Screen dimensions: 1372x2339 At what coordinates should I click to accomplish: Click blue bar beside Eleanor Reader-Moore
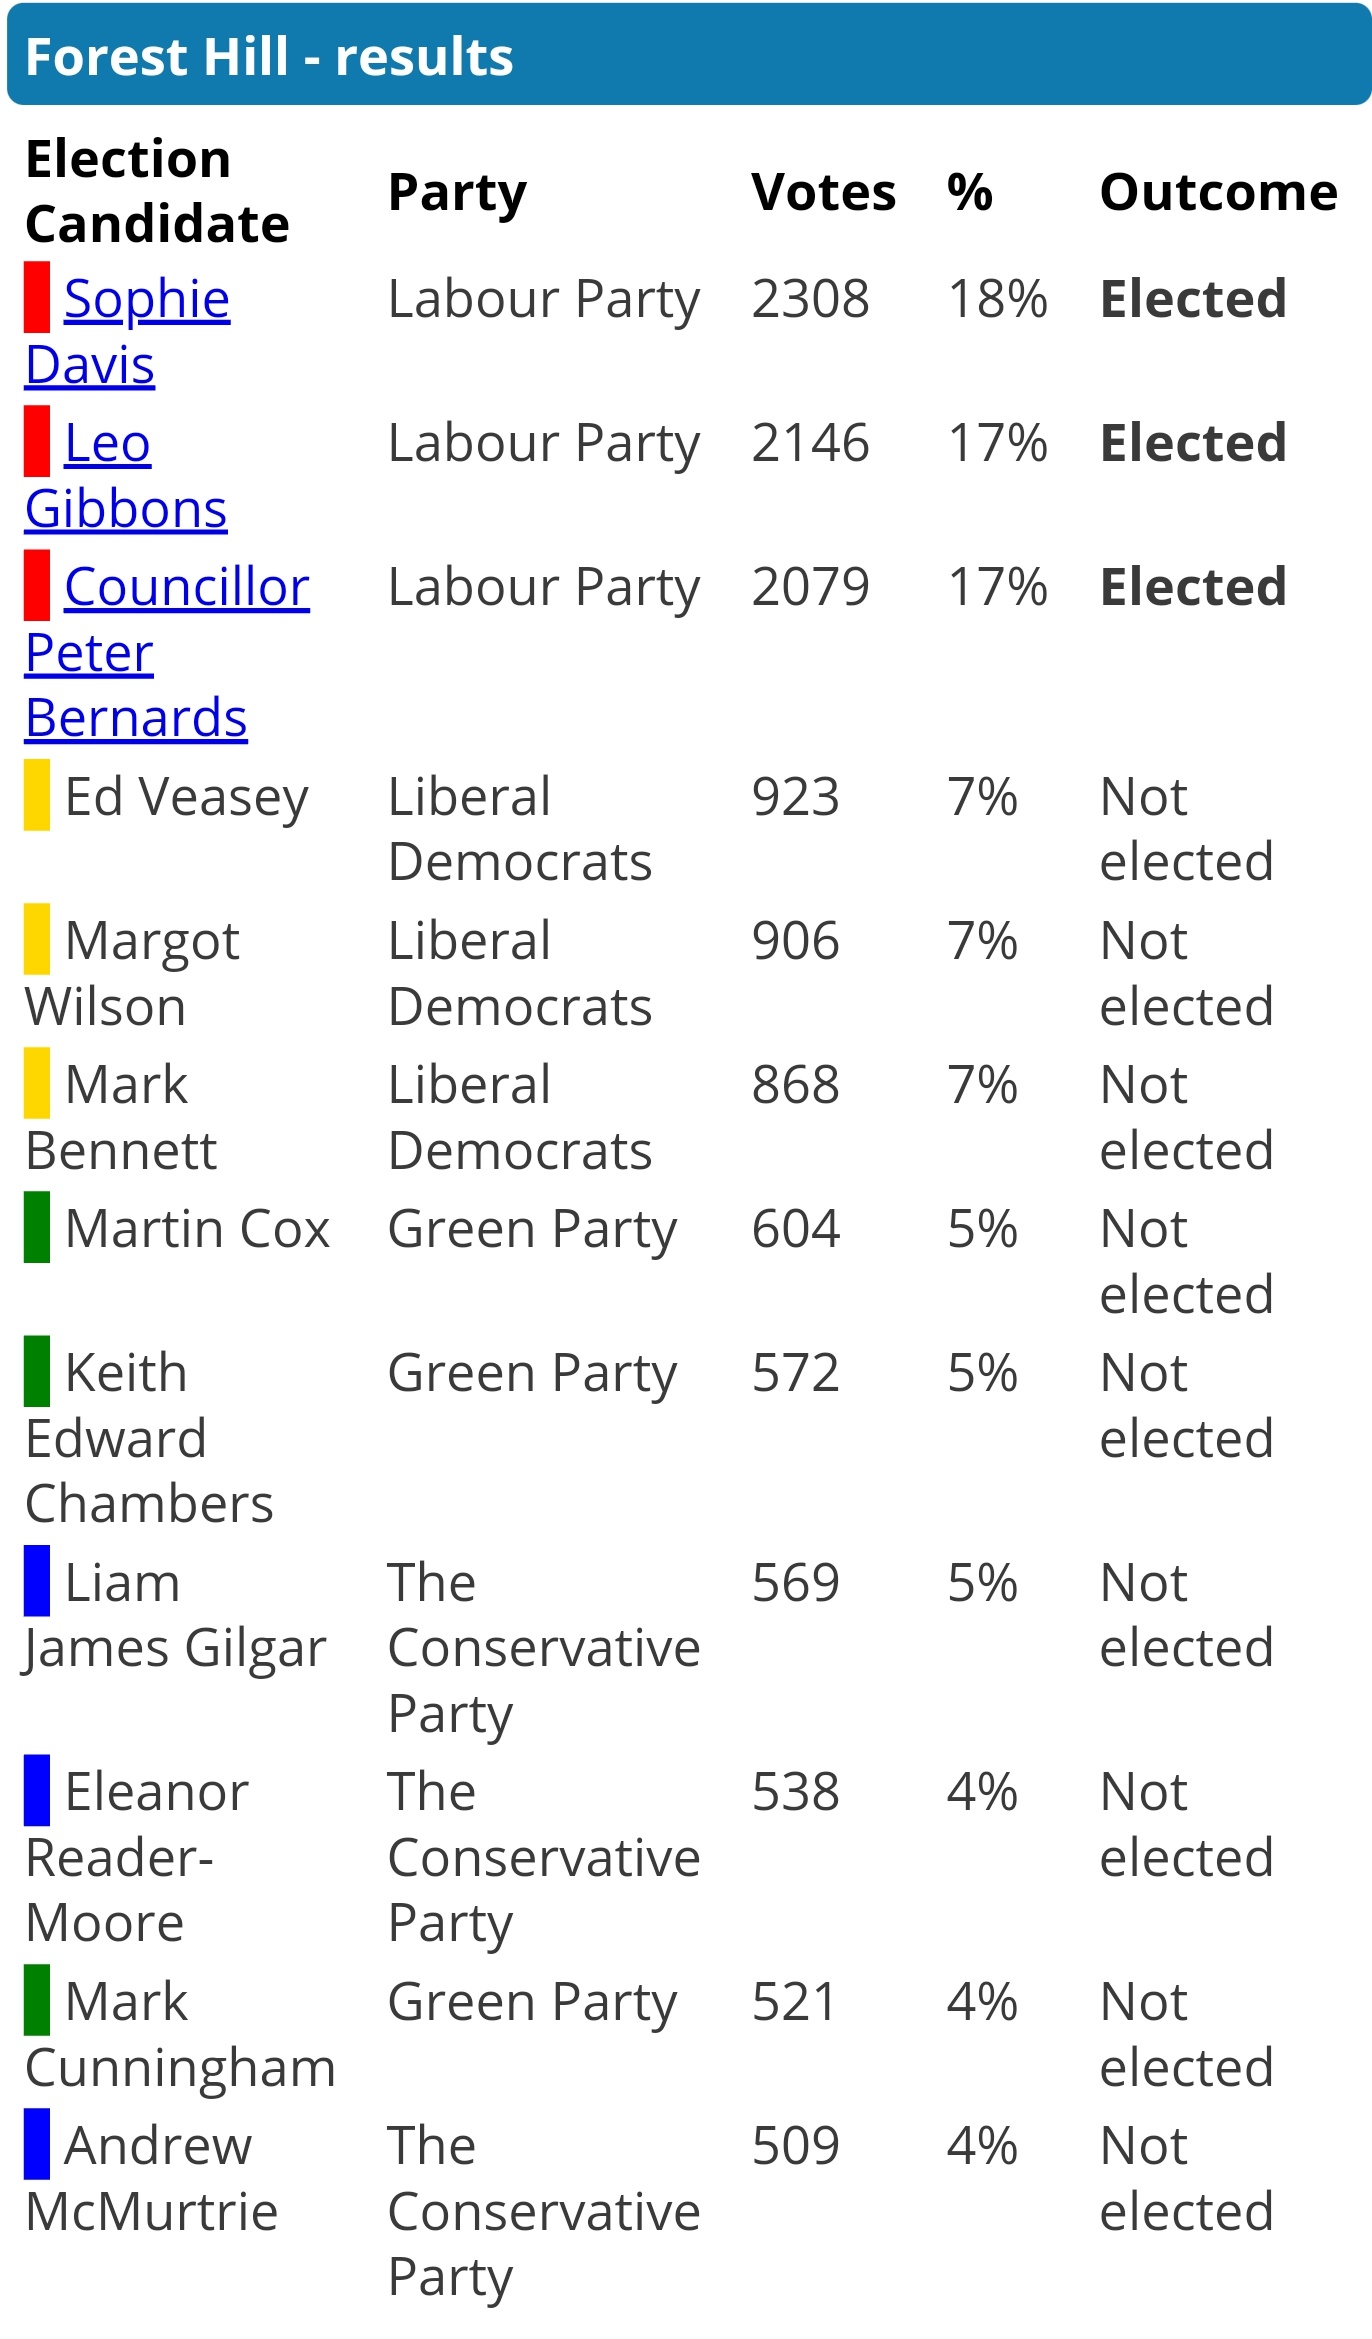[x=37, y=1790]
